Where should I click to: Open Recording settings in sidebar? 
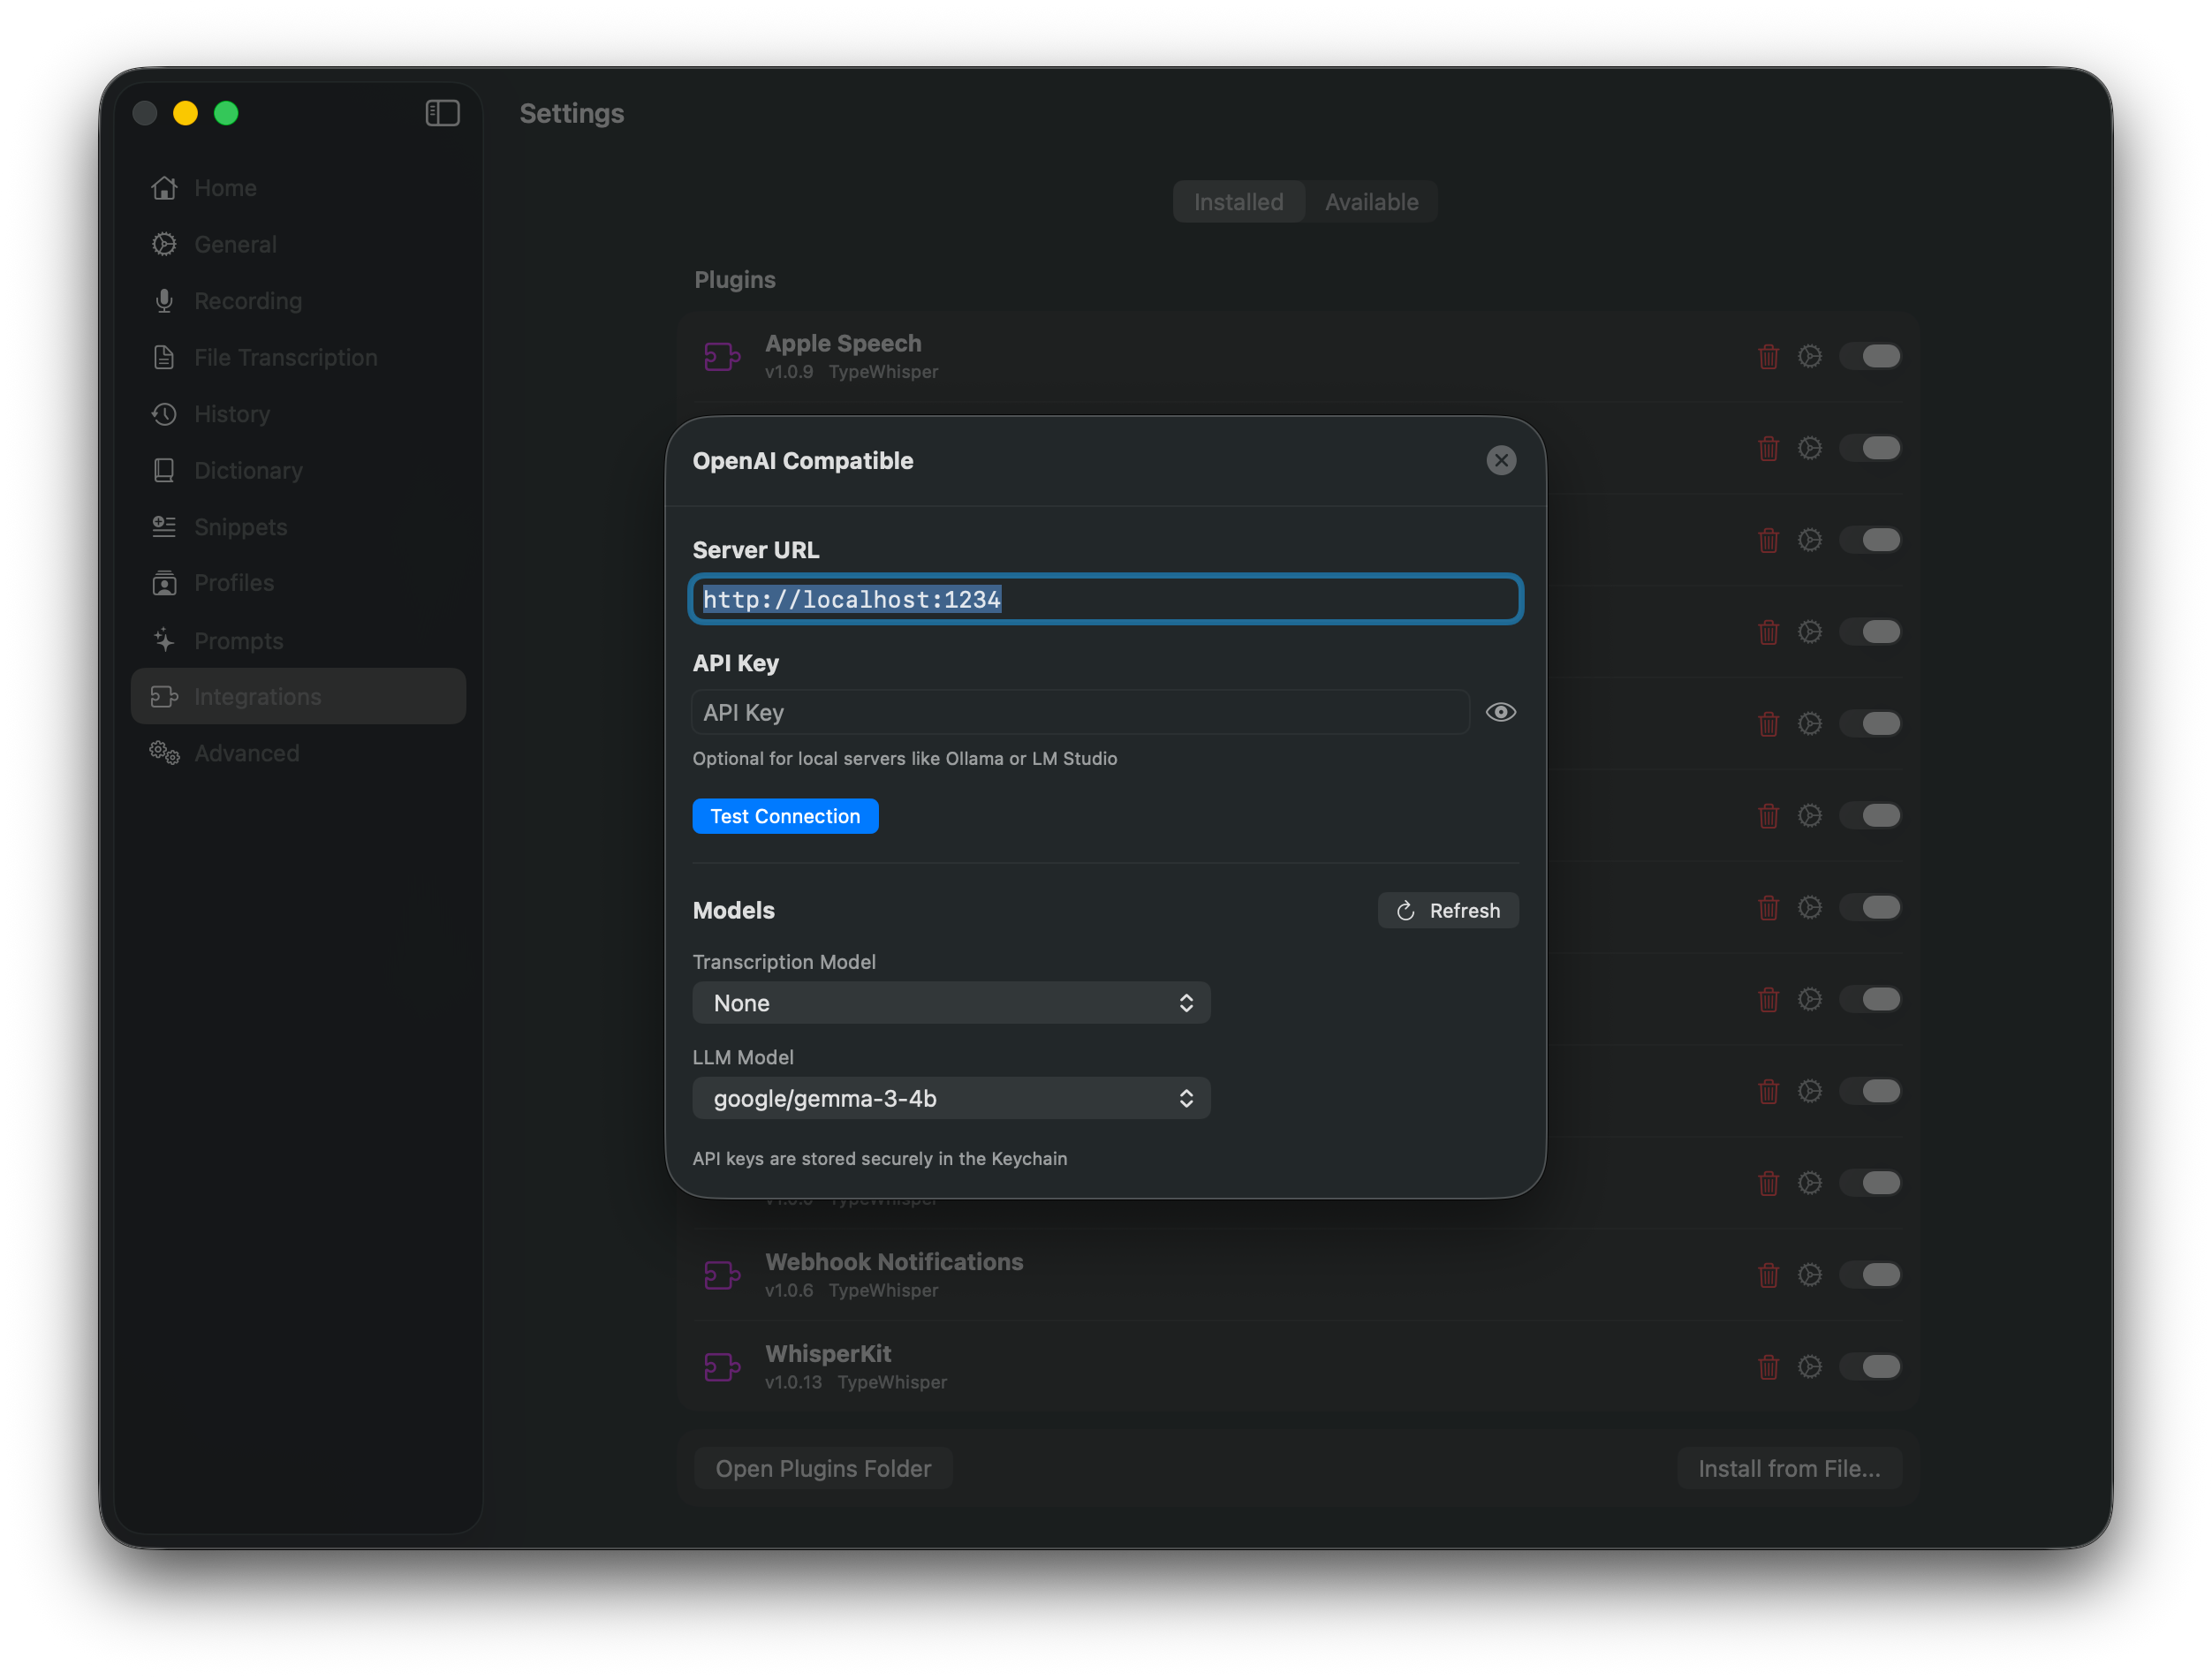pos(247,300)
